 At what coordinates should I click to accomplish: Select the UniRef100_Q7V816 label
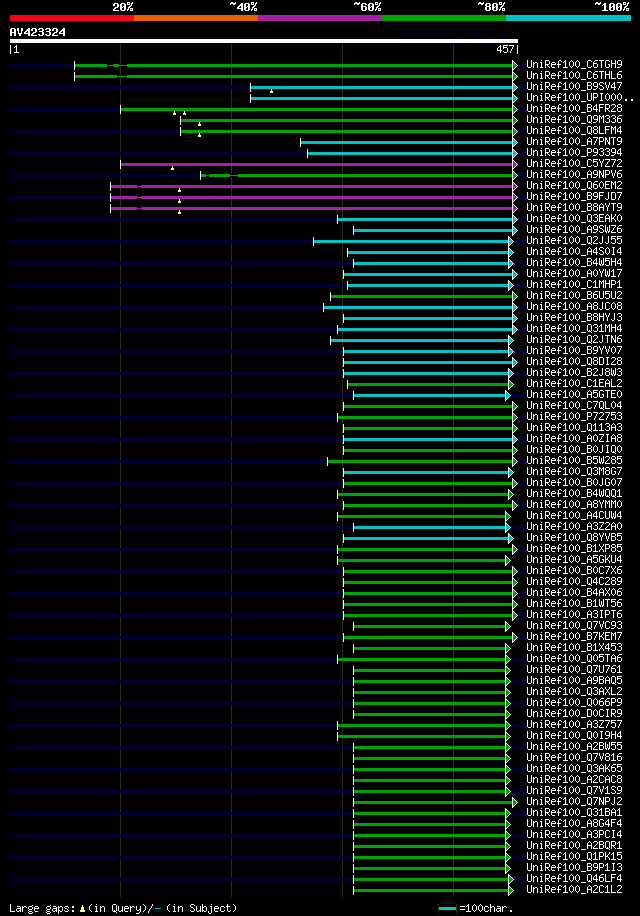[x=574, y=758]
